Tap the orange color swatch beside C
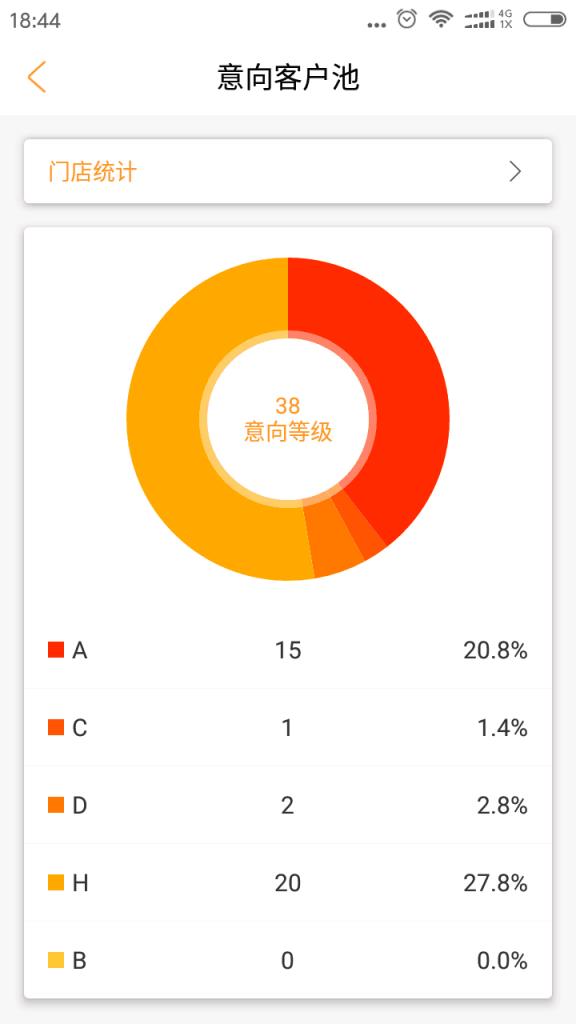Image resolution: width=576 pixels, height=1024 pixels. (58, 727)
